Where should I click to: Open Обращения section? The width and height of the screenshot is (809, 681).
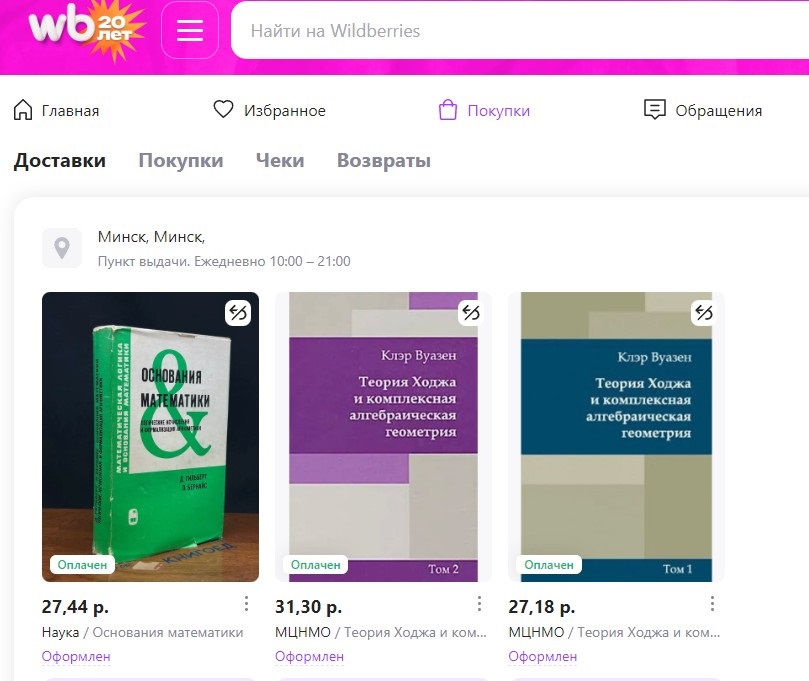pos(719,110)
